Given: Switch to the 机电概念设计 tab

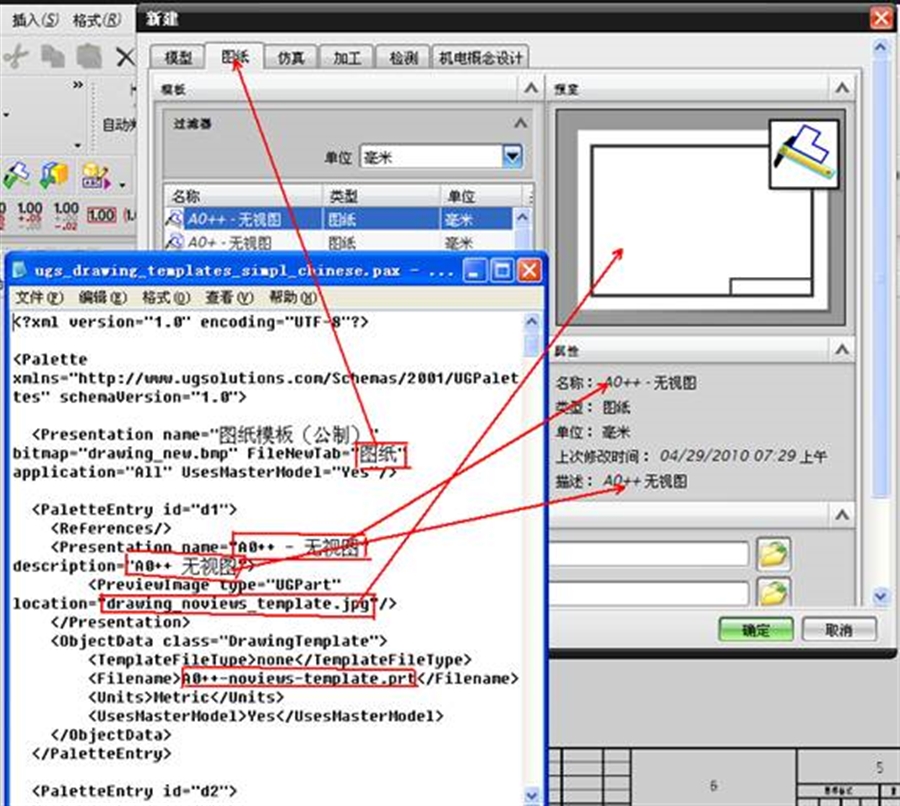Looking at the screenshot, I should click(480, 57).
